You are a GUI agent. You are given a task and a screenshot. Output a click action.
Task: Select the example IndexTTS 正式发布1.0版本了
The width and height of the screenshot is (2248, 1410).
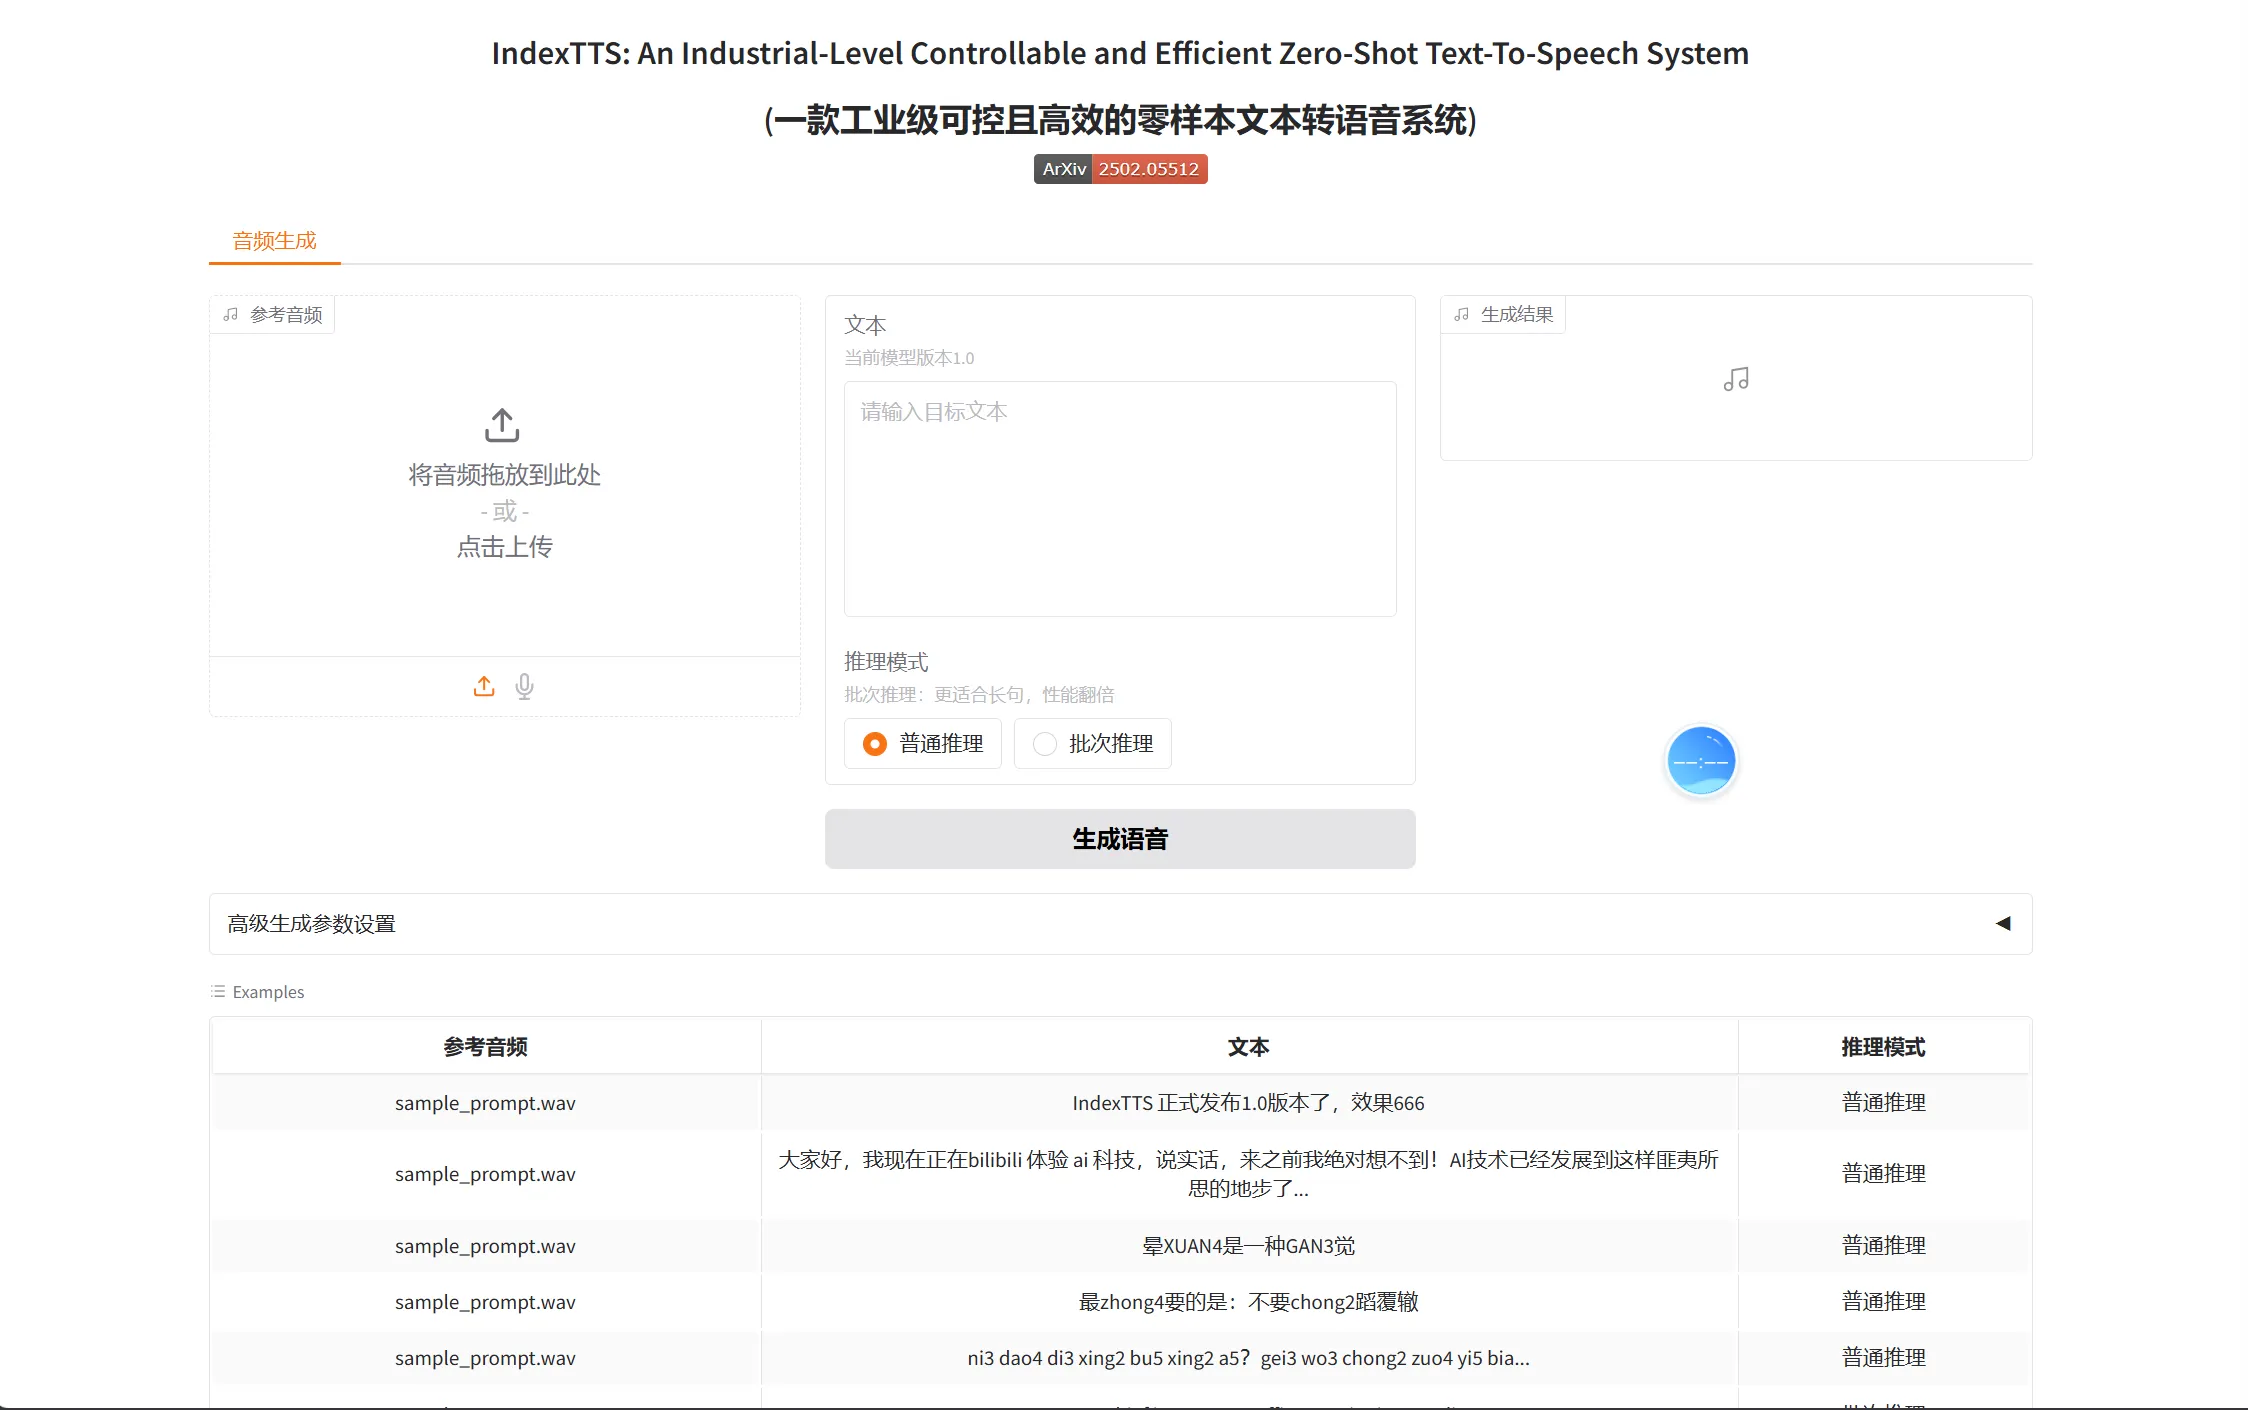(1248, 1103)
